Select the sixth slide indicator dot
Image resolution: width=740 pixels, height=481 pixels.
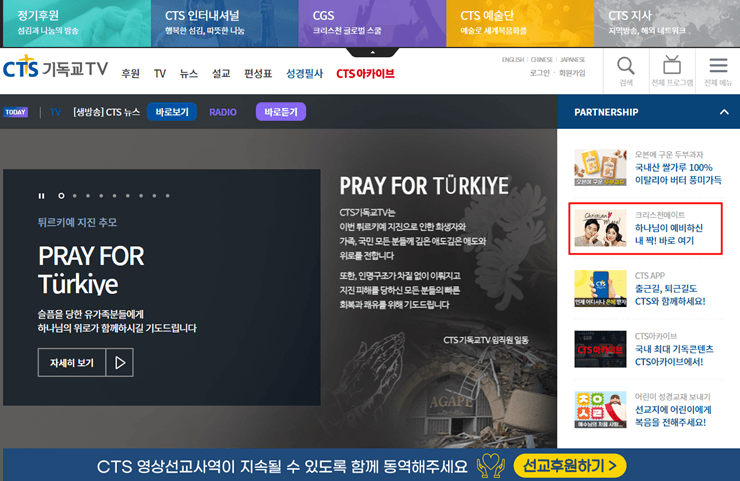[127, 196]
